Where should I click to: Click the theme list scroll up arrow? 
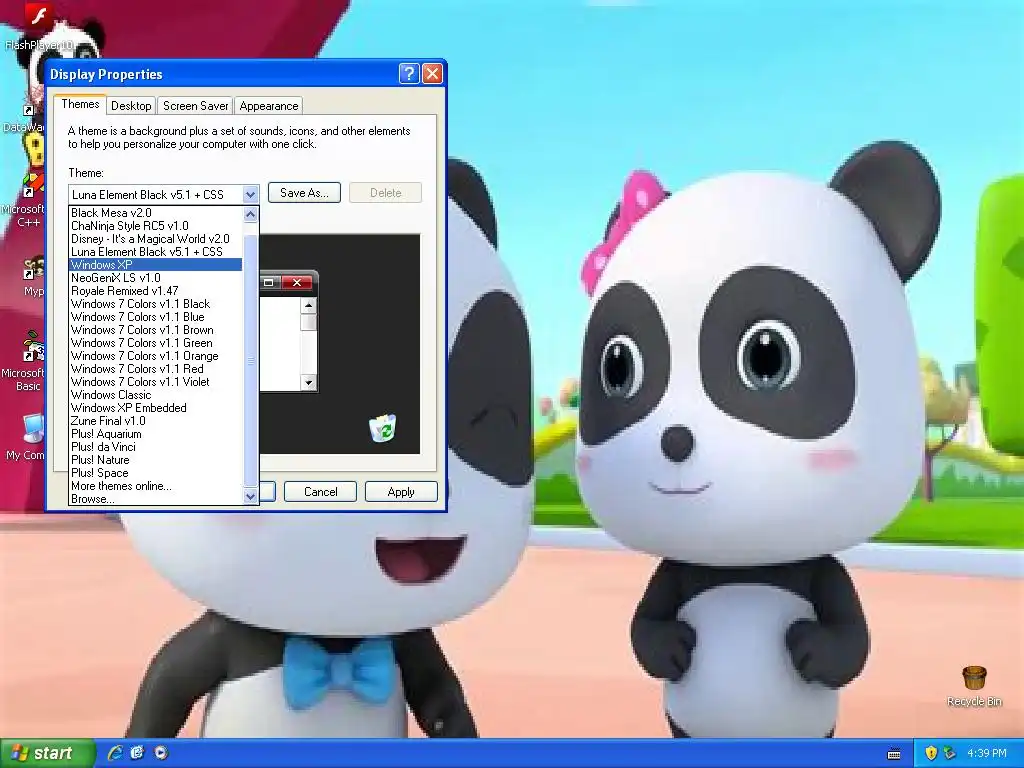(x=250, y=214)
